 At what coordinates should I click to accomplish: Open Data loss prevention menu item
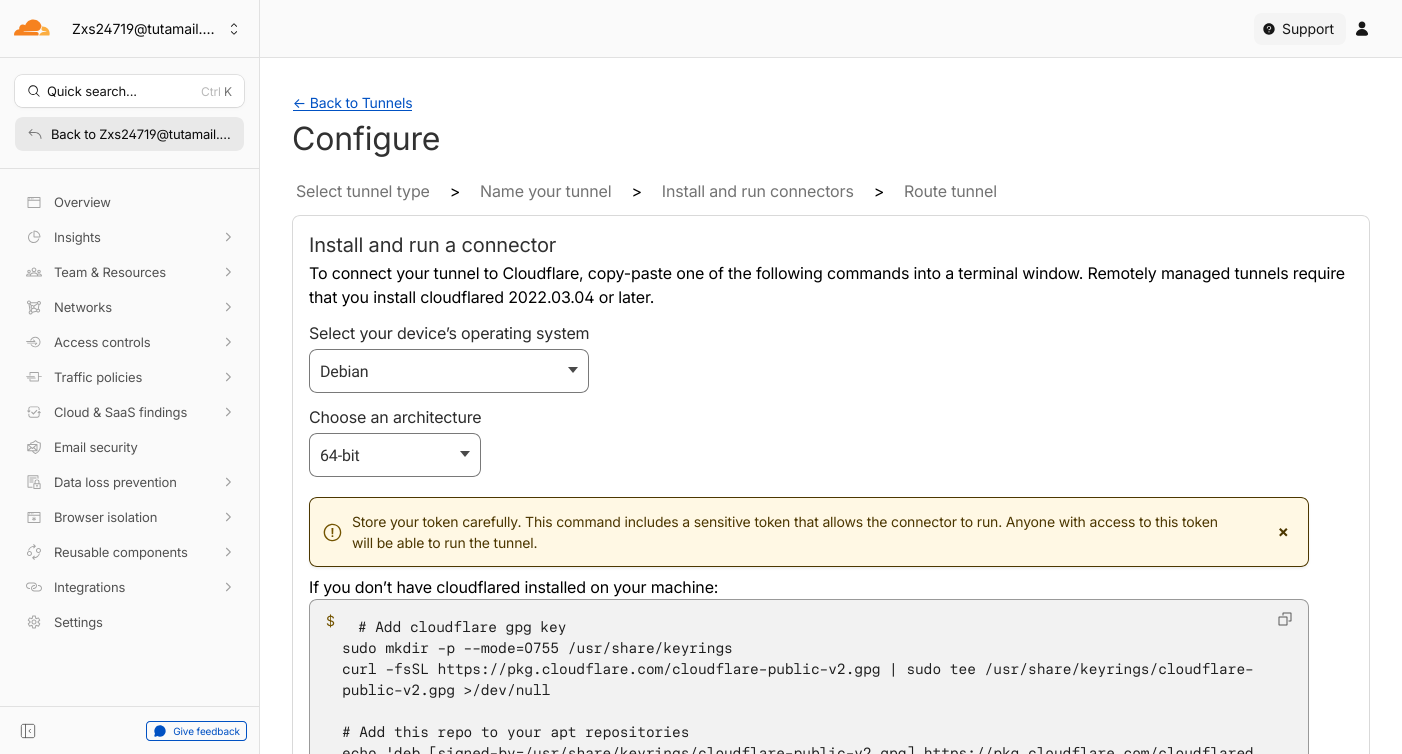click(129, 482)
